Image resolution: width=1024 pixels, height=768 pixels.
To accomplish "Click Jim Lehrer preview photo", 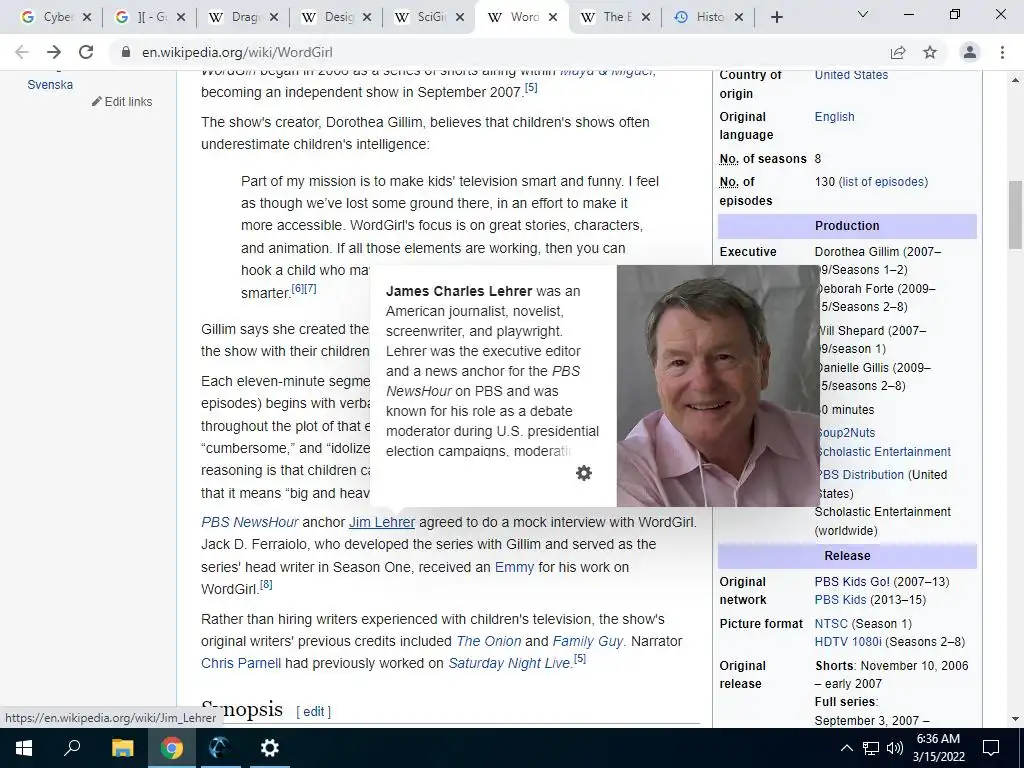I will (718, 386).
